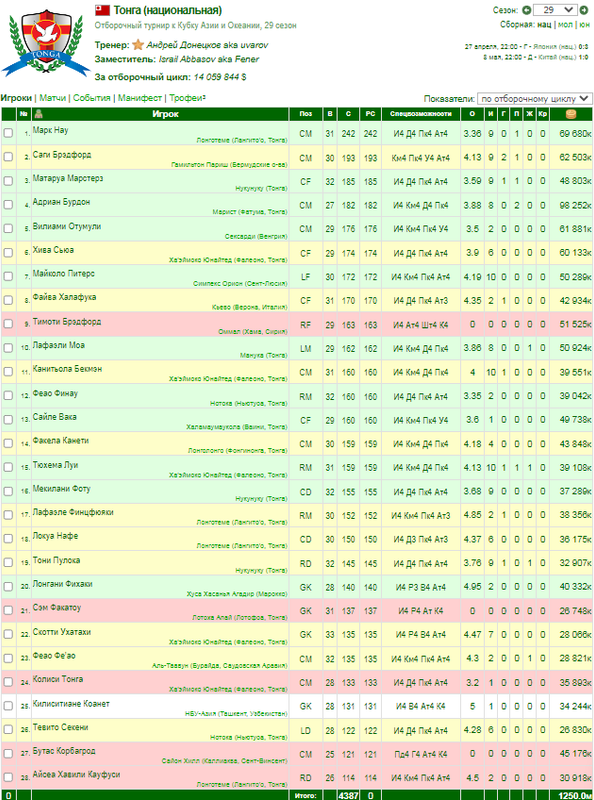This screenshot has height=800, width=594.
Task: Select checkbox for Матаруа Марстерз
Action: click(8, 181)
